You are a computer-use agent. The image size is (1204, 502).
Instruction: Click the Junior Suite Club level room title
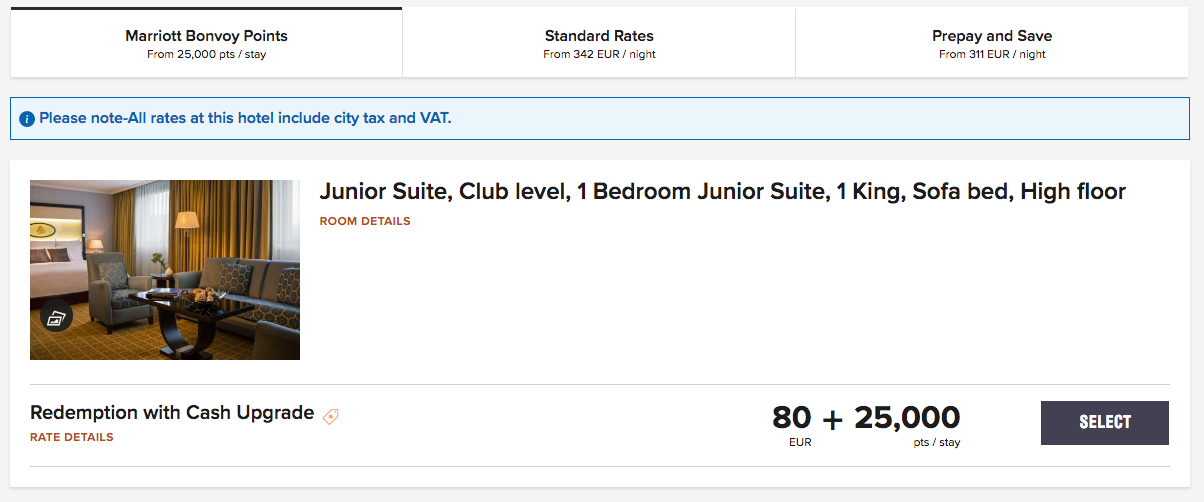point(723,192)
